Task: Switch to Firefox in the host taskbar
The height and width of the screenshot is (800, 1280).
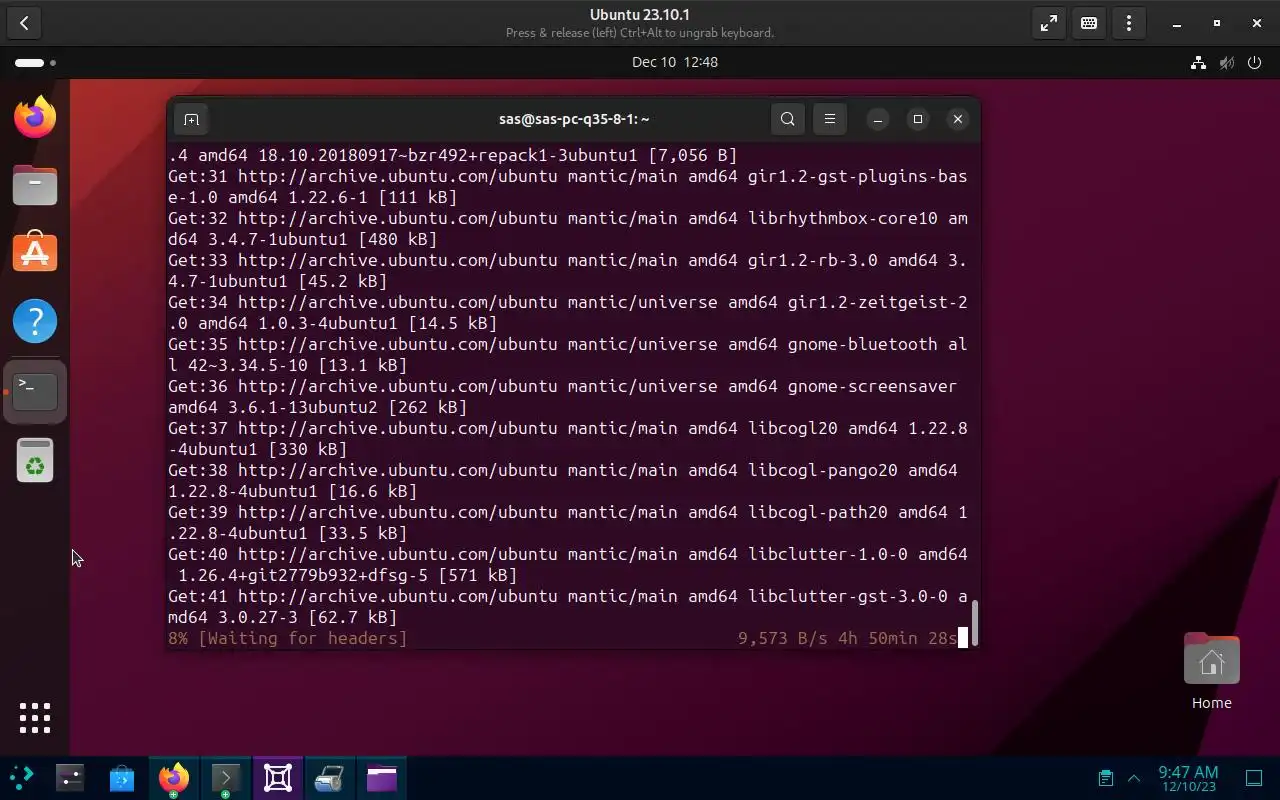Action: point(174,778)
